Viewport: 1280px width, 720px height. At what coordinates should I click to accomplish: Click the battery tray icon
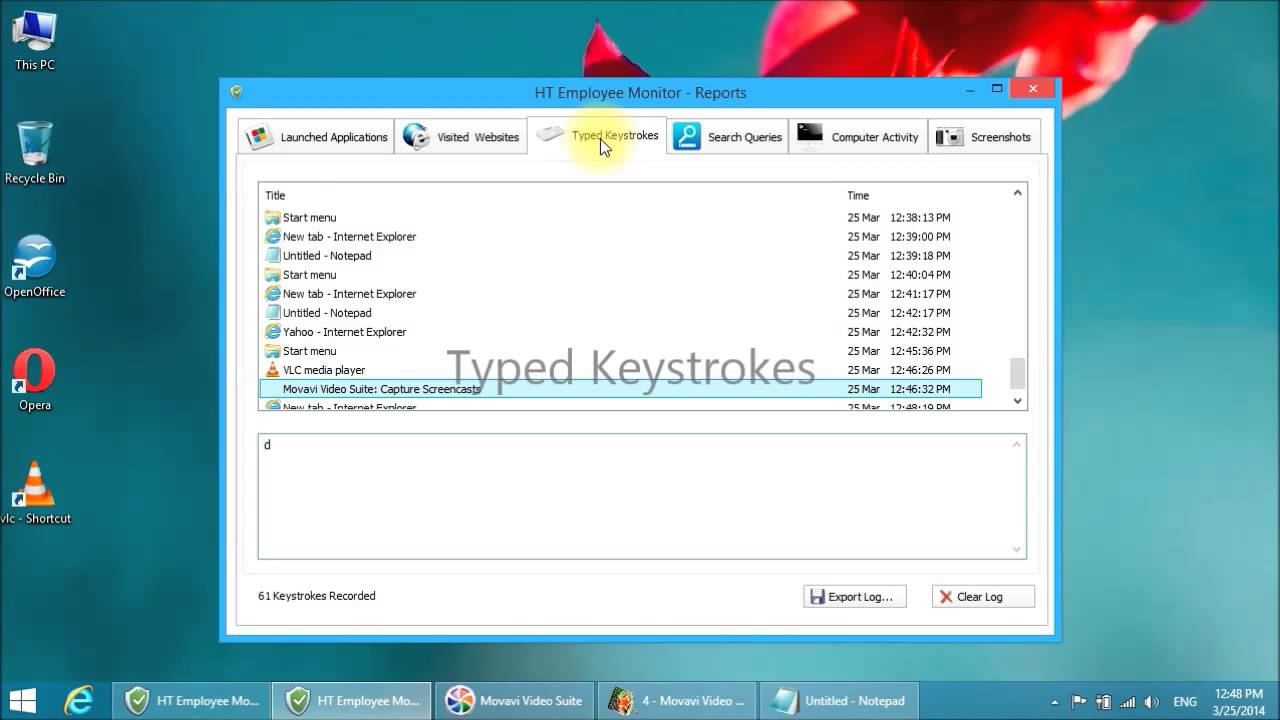tap(1104, 702)
